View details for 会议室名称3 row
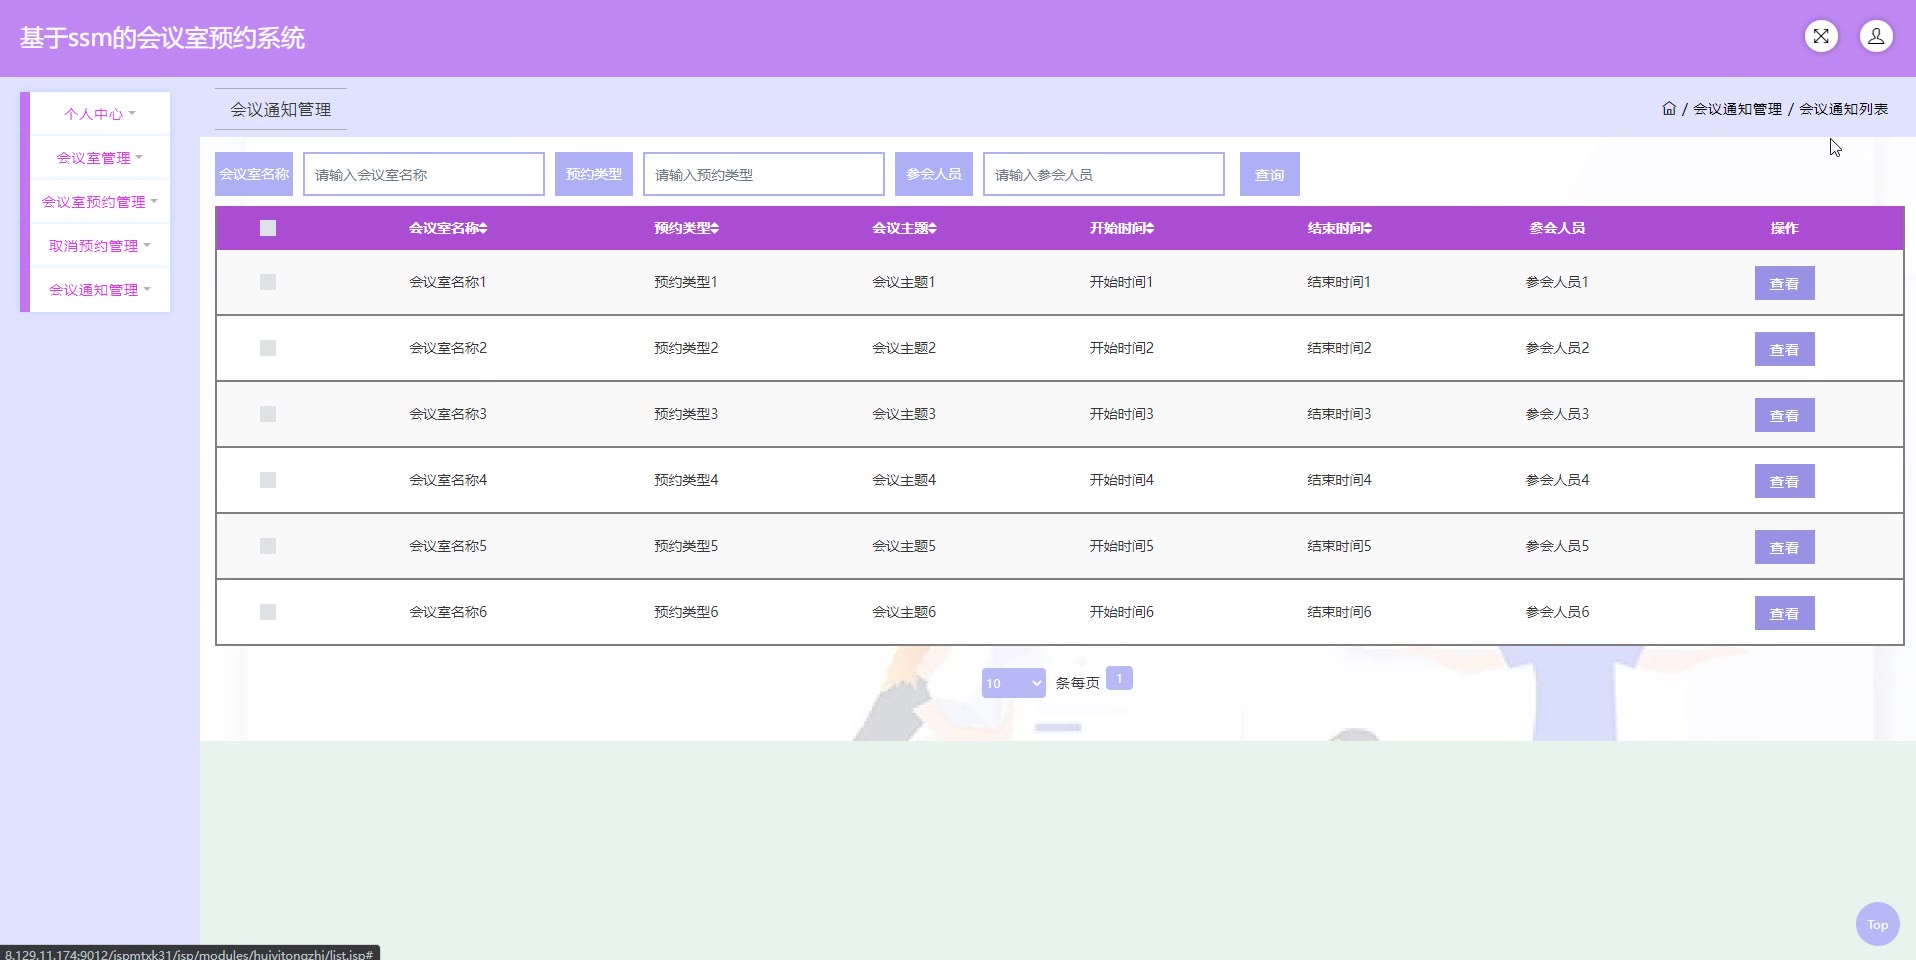The height and width of the screenshot is (960, 1916). (x=1784, y=415)
